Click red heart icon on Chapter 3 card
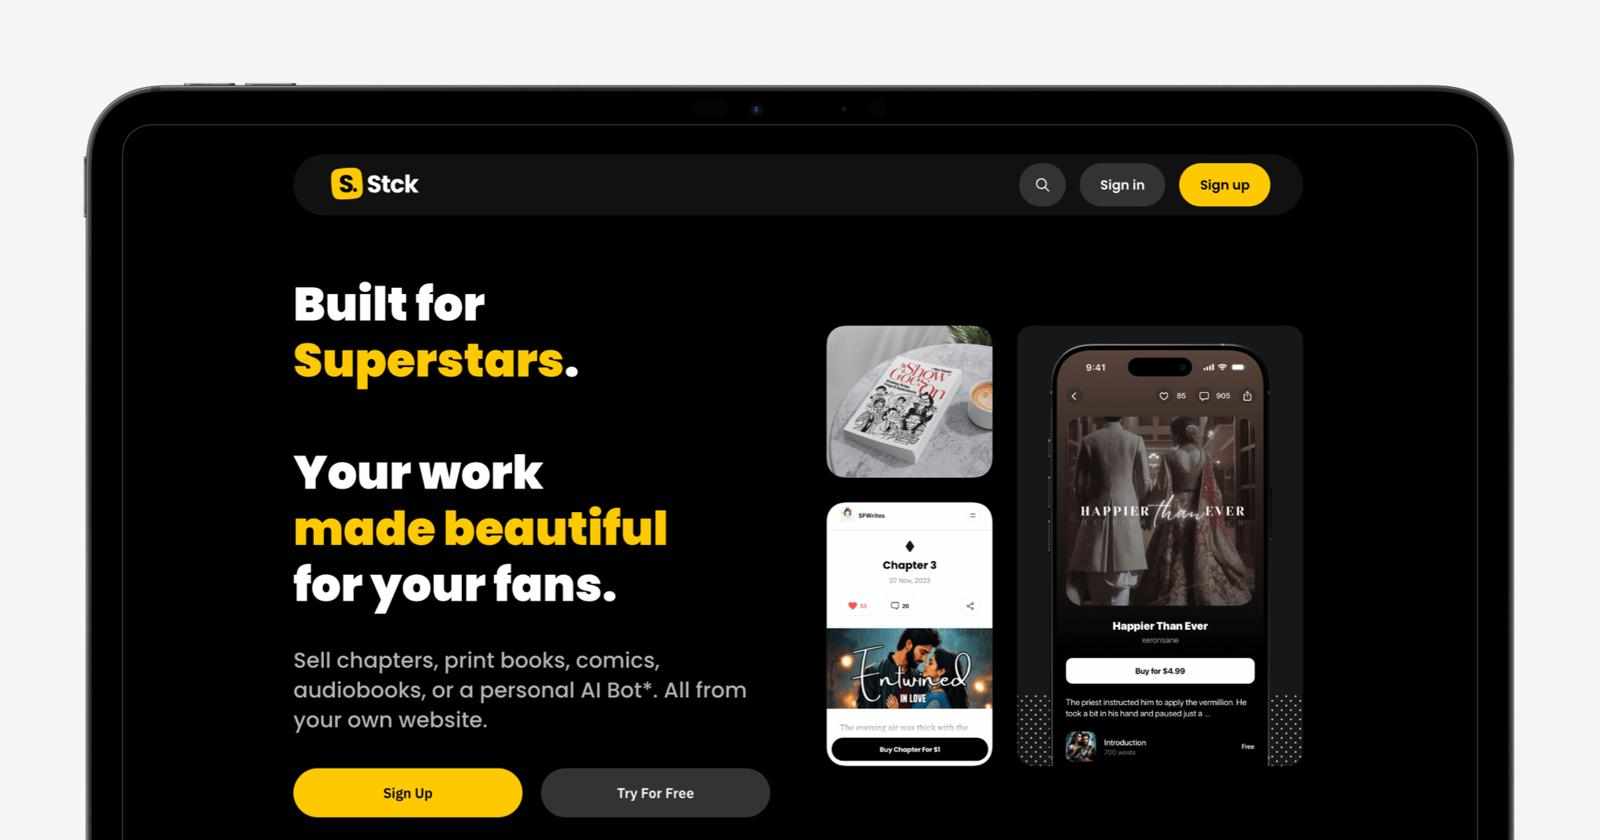Image resolution: width=1600 pixels, height=840 pixels. pyautogui.click(x=852, y=606)
